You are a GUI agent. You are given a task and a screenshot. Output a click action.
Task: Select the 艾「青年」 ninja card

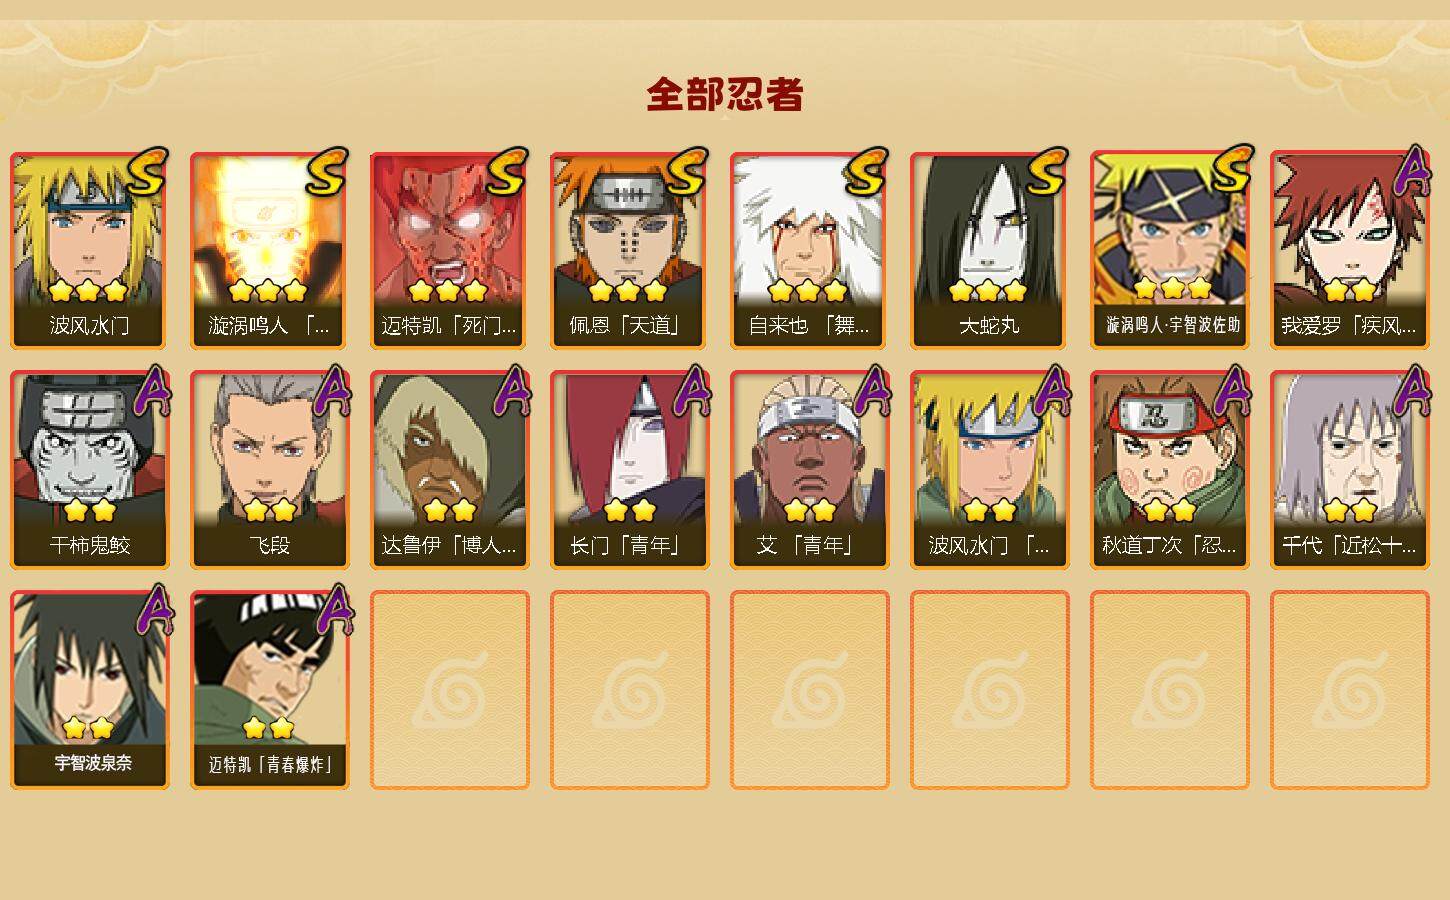coord(810,470)
